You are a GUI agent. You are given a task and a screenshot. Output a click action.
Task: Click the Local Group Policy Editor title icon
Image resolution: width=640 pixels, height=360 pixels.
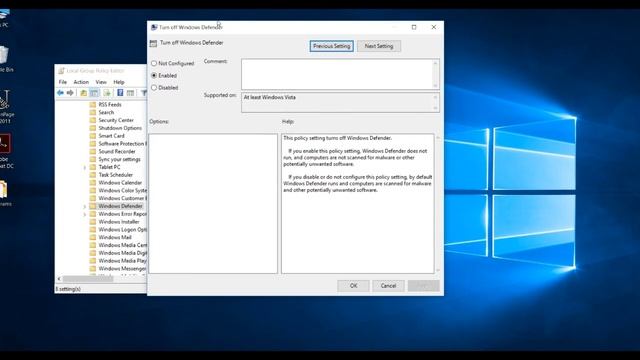[61, 71]
